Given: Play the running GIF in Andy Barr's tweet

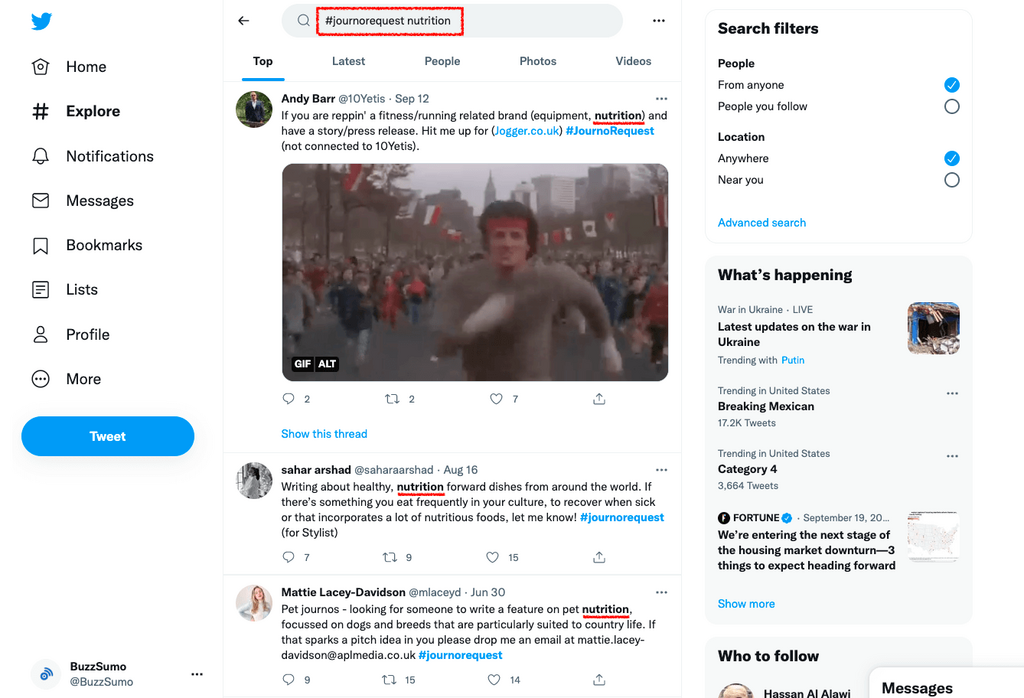Looking at the screenshot, I should [474, 272].
